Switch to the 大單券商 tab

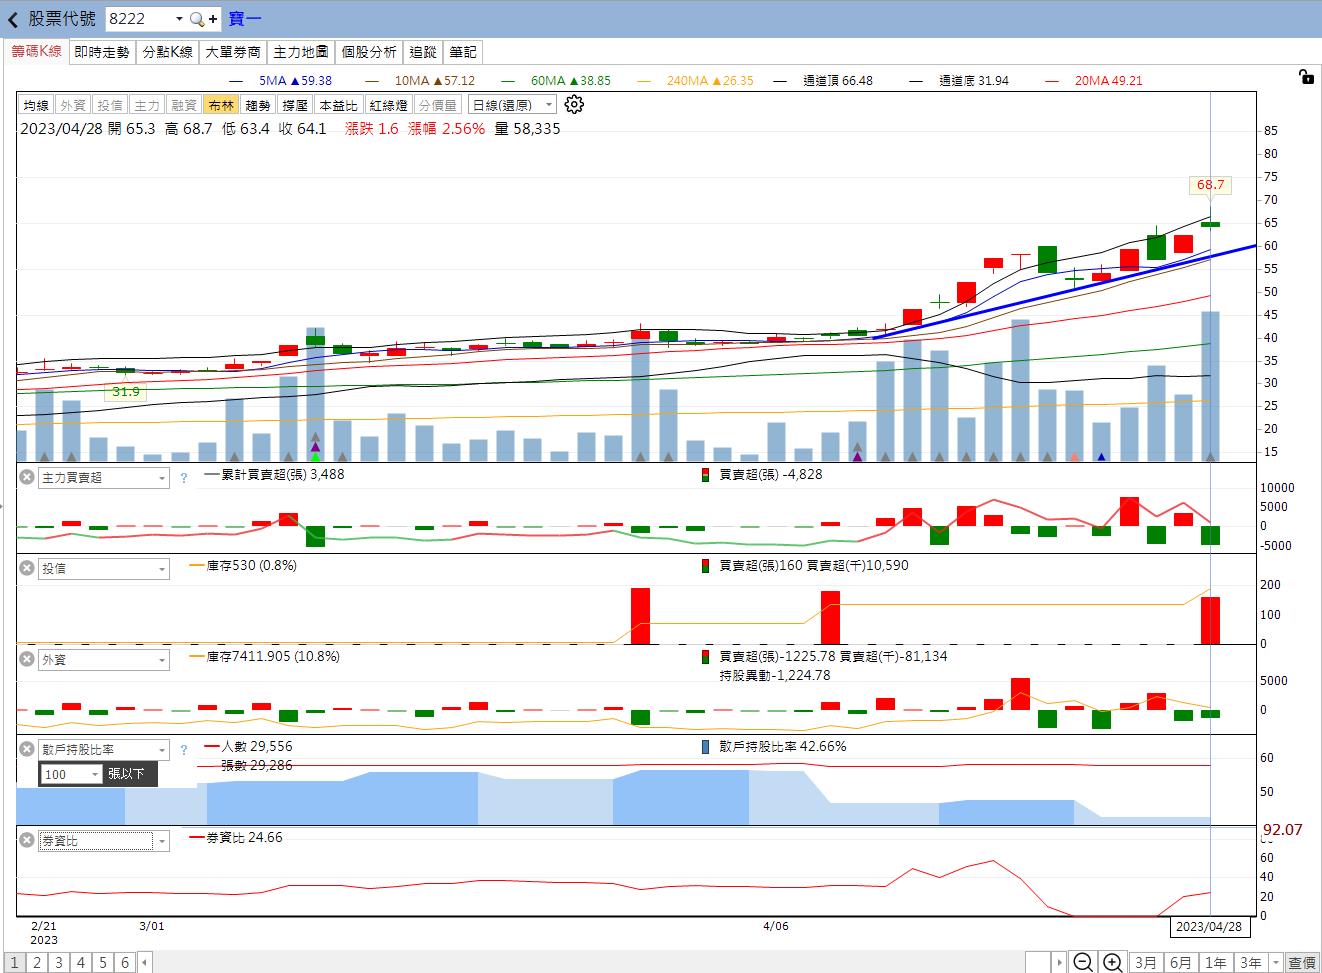coord(233,52)
